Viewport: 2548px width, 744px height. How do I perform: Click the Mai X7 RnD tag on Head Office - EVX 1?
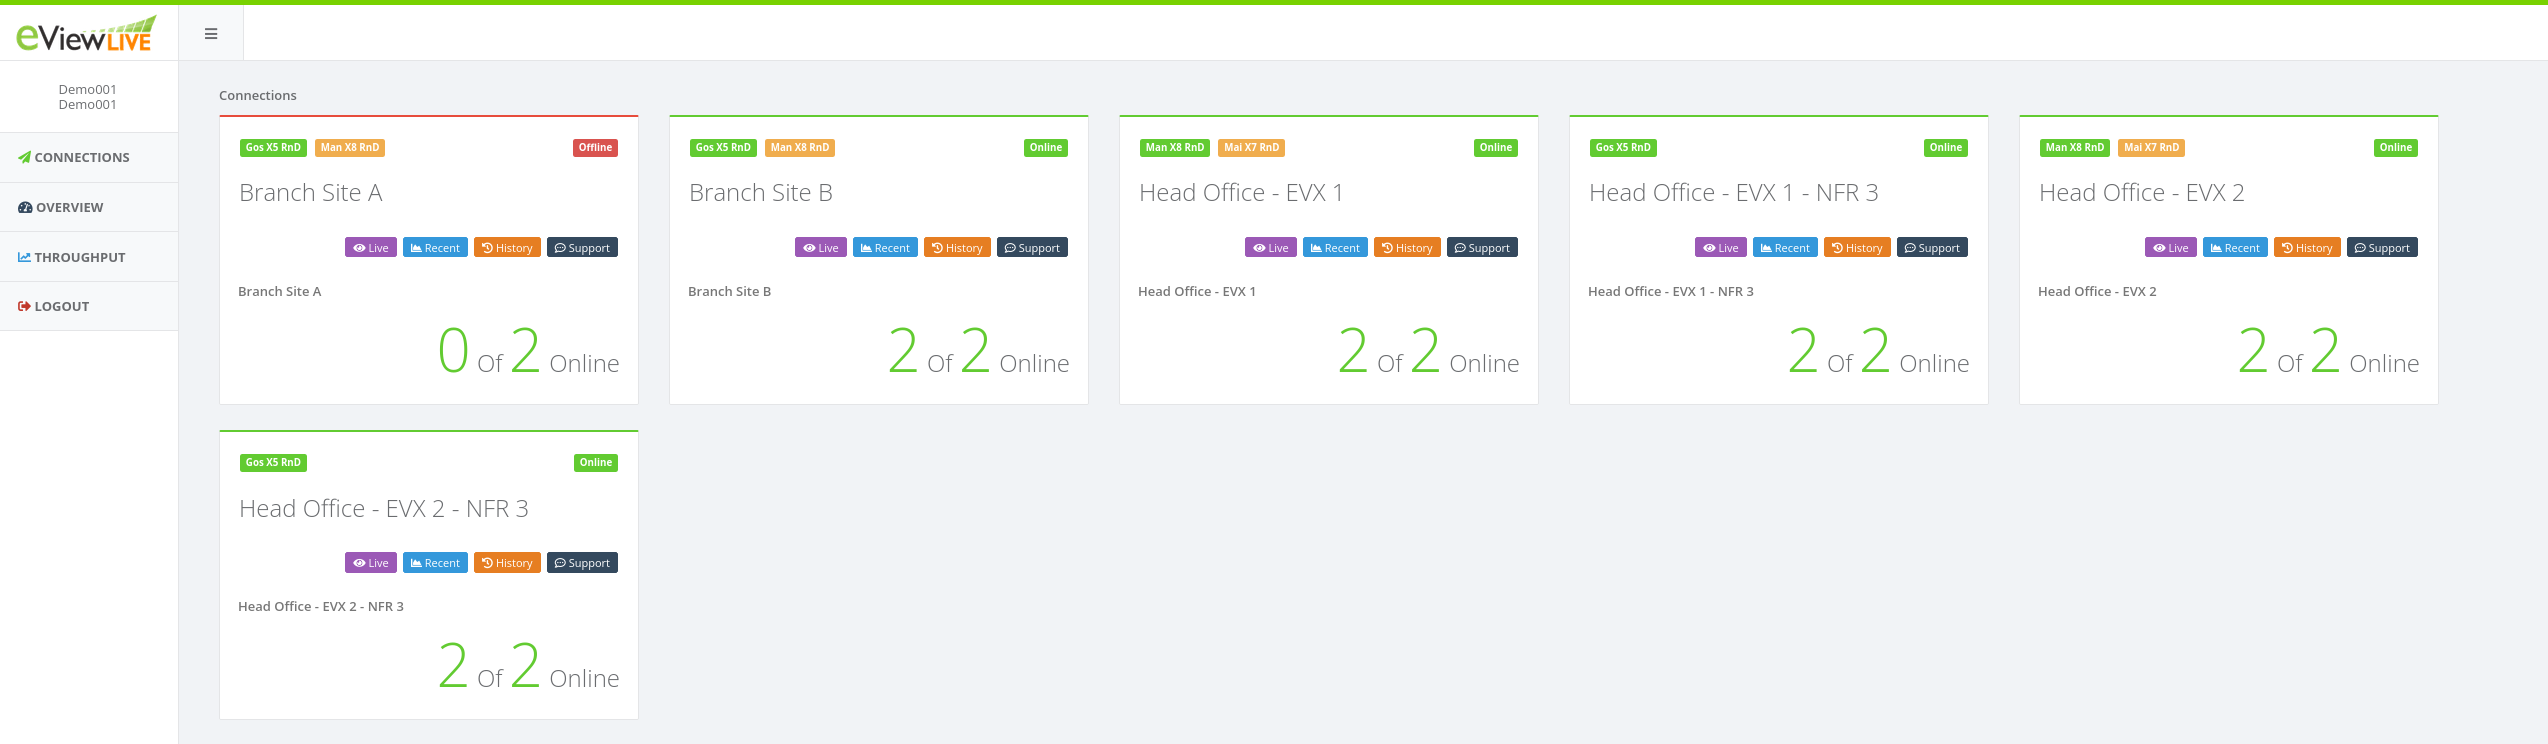(1251, 148)
